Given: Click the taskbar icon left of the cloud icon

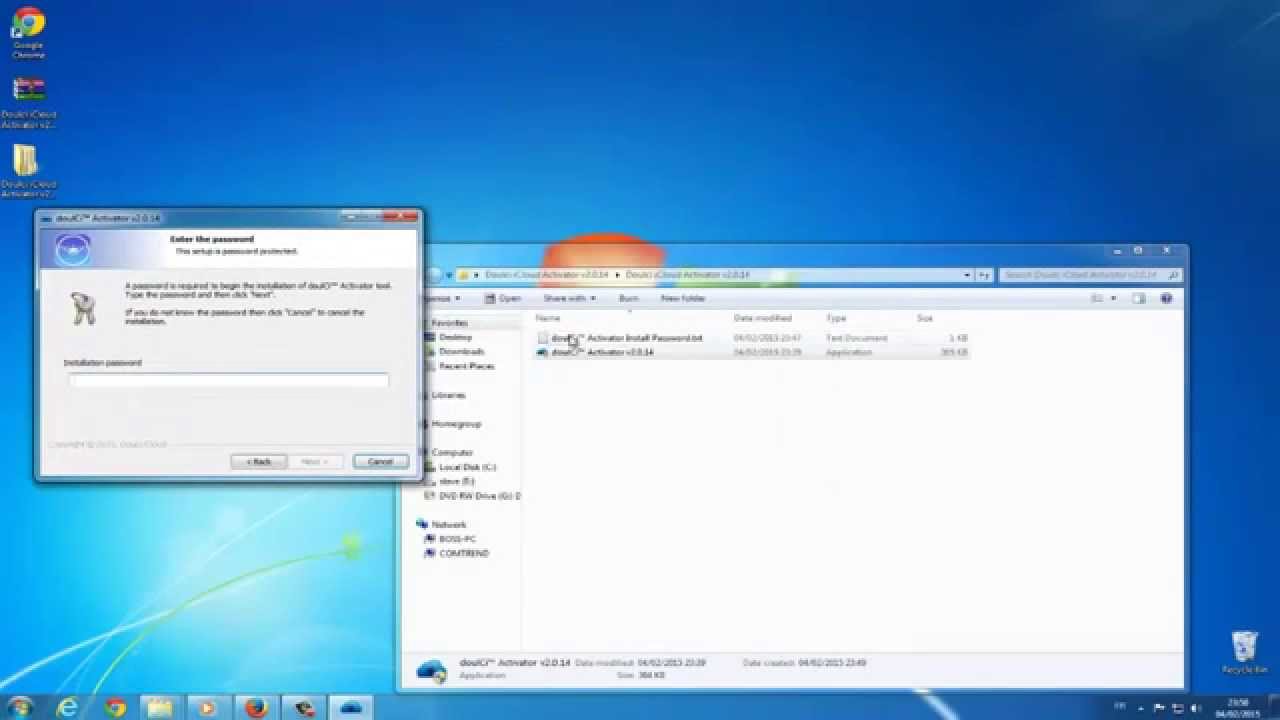Looking at the screenshot, I should (304, 708).
